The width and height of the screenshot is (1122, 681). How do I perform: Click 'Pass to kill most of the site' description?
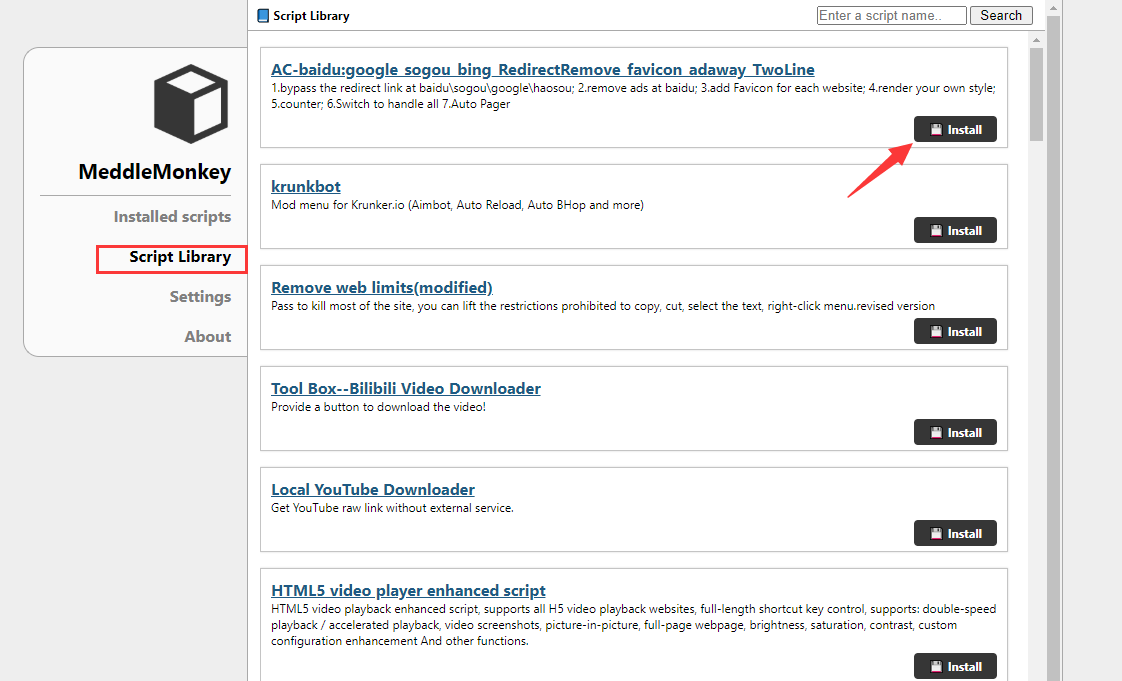pos(603,306)
